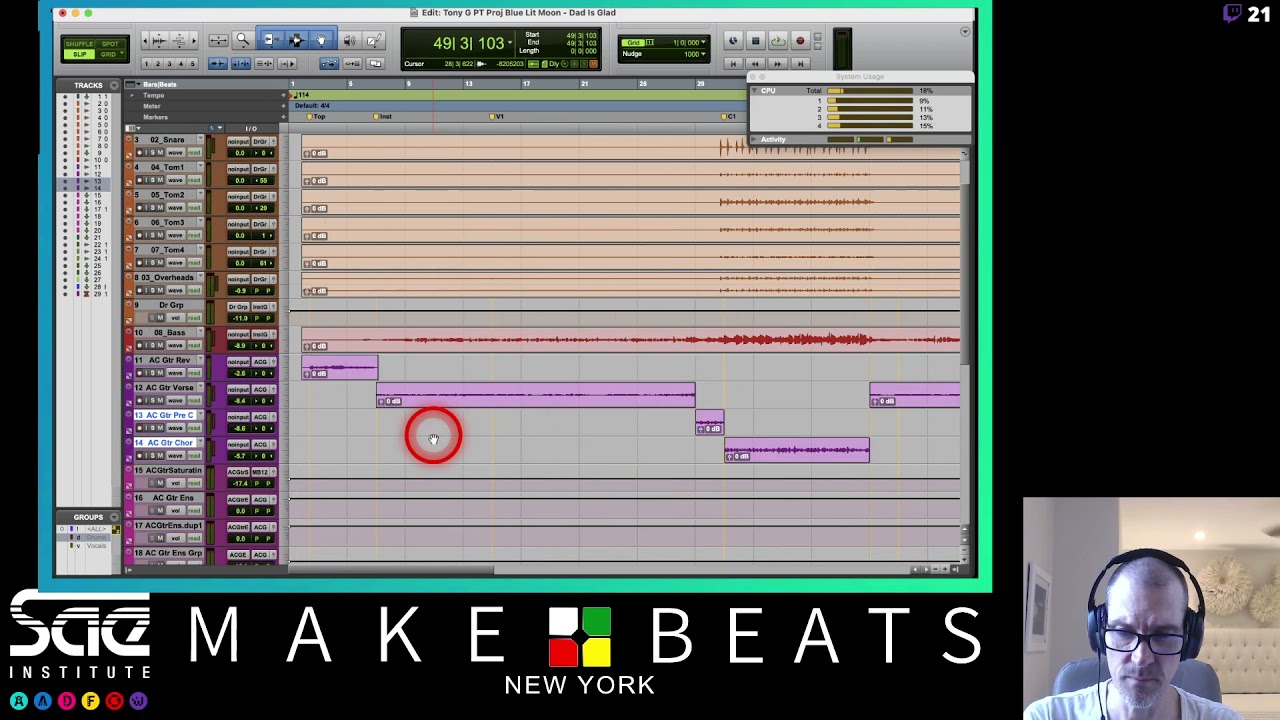Click horizontal zoom in arrow
Screen dimensions: 1280x720
pyautogui.click(x=194, y=40)
